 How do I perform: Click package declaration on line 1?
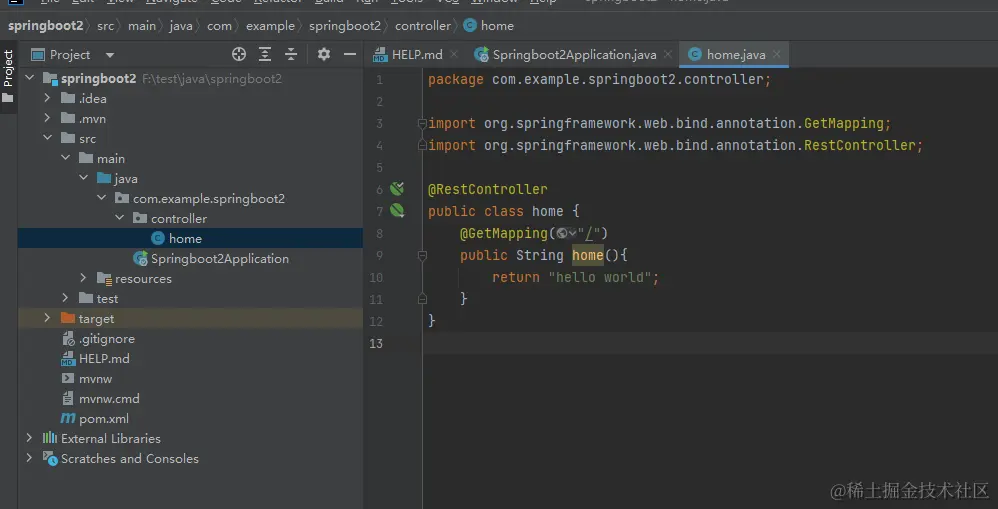pos(600,80)
